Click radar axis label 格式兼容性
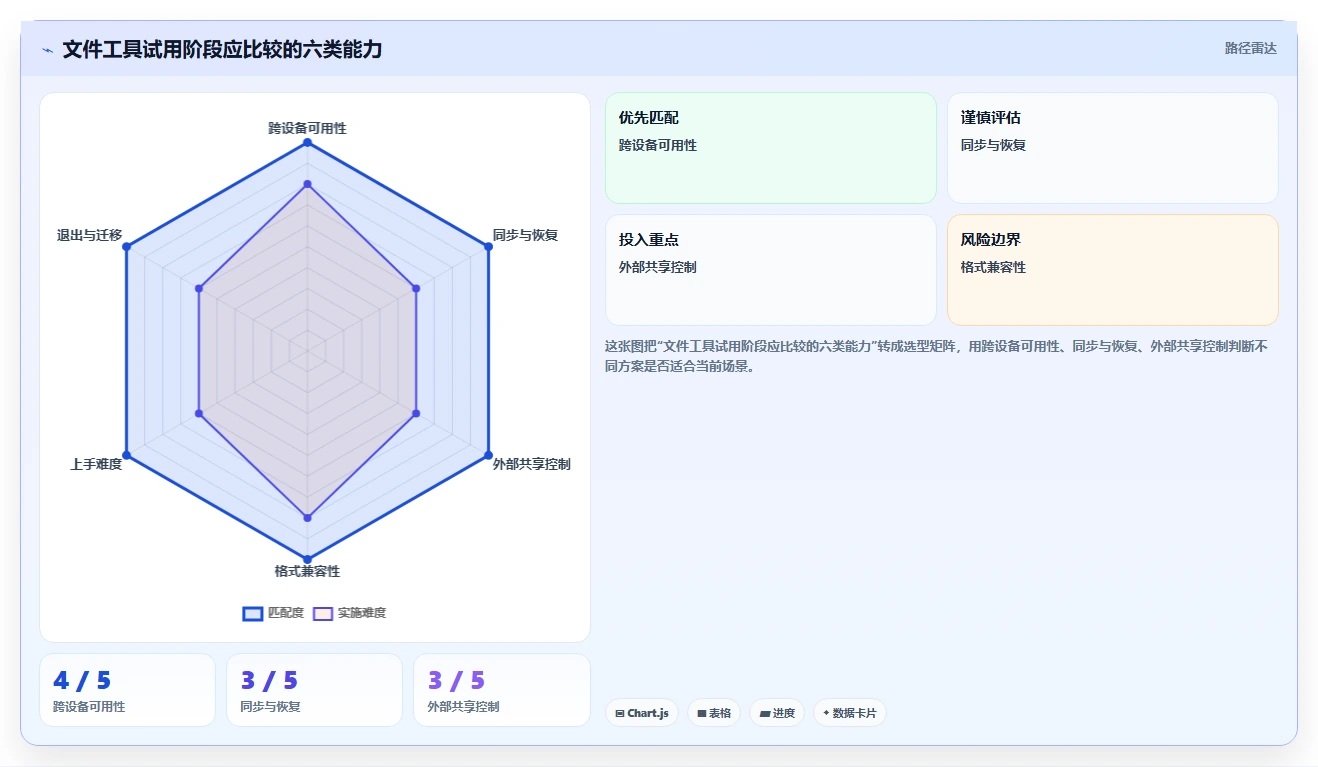 [307, 571]
